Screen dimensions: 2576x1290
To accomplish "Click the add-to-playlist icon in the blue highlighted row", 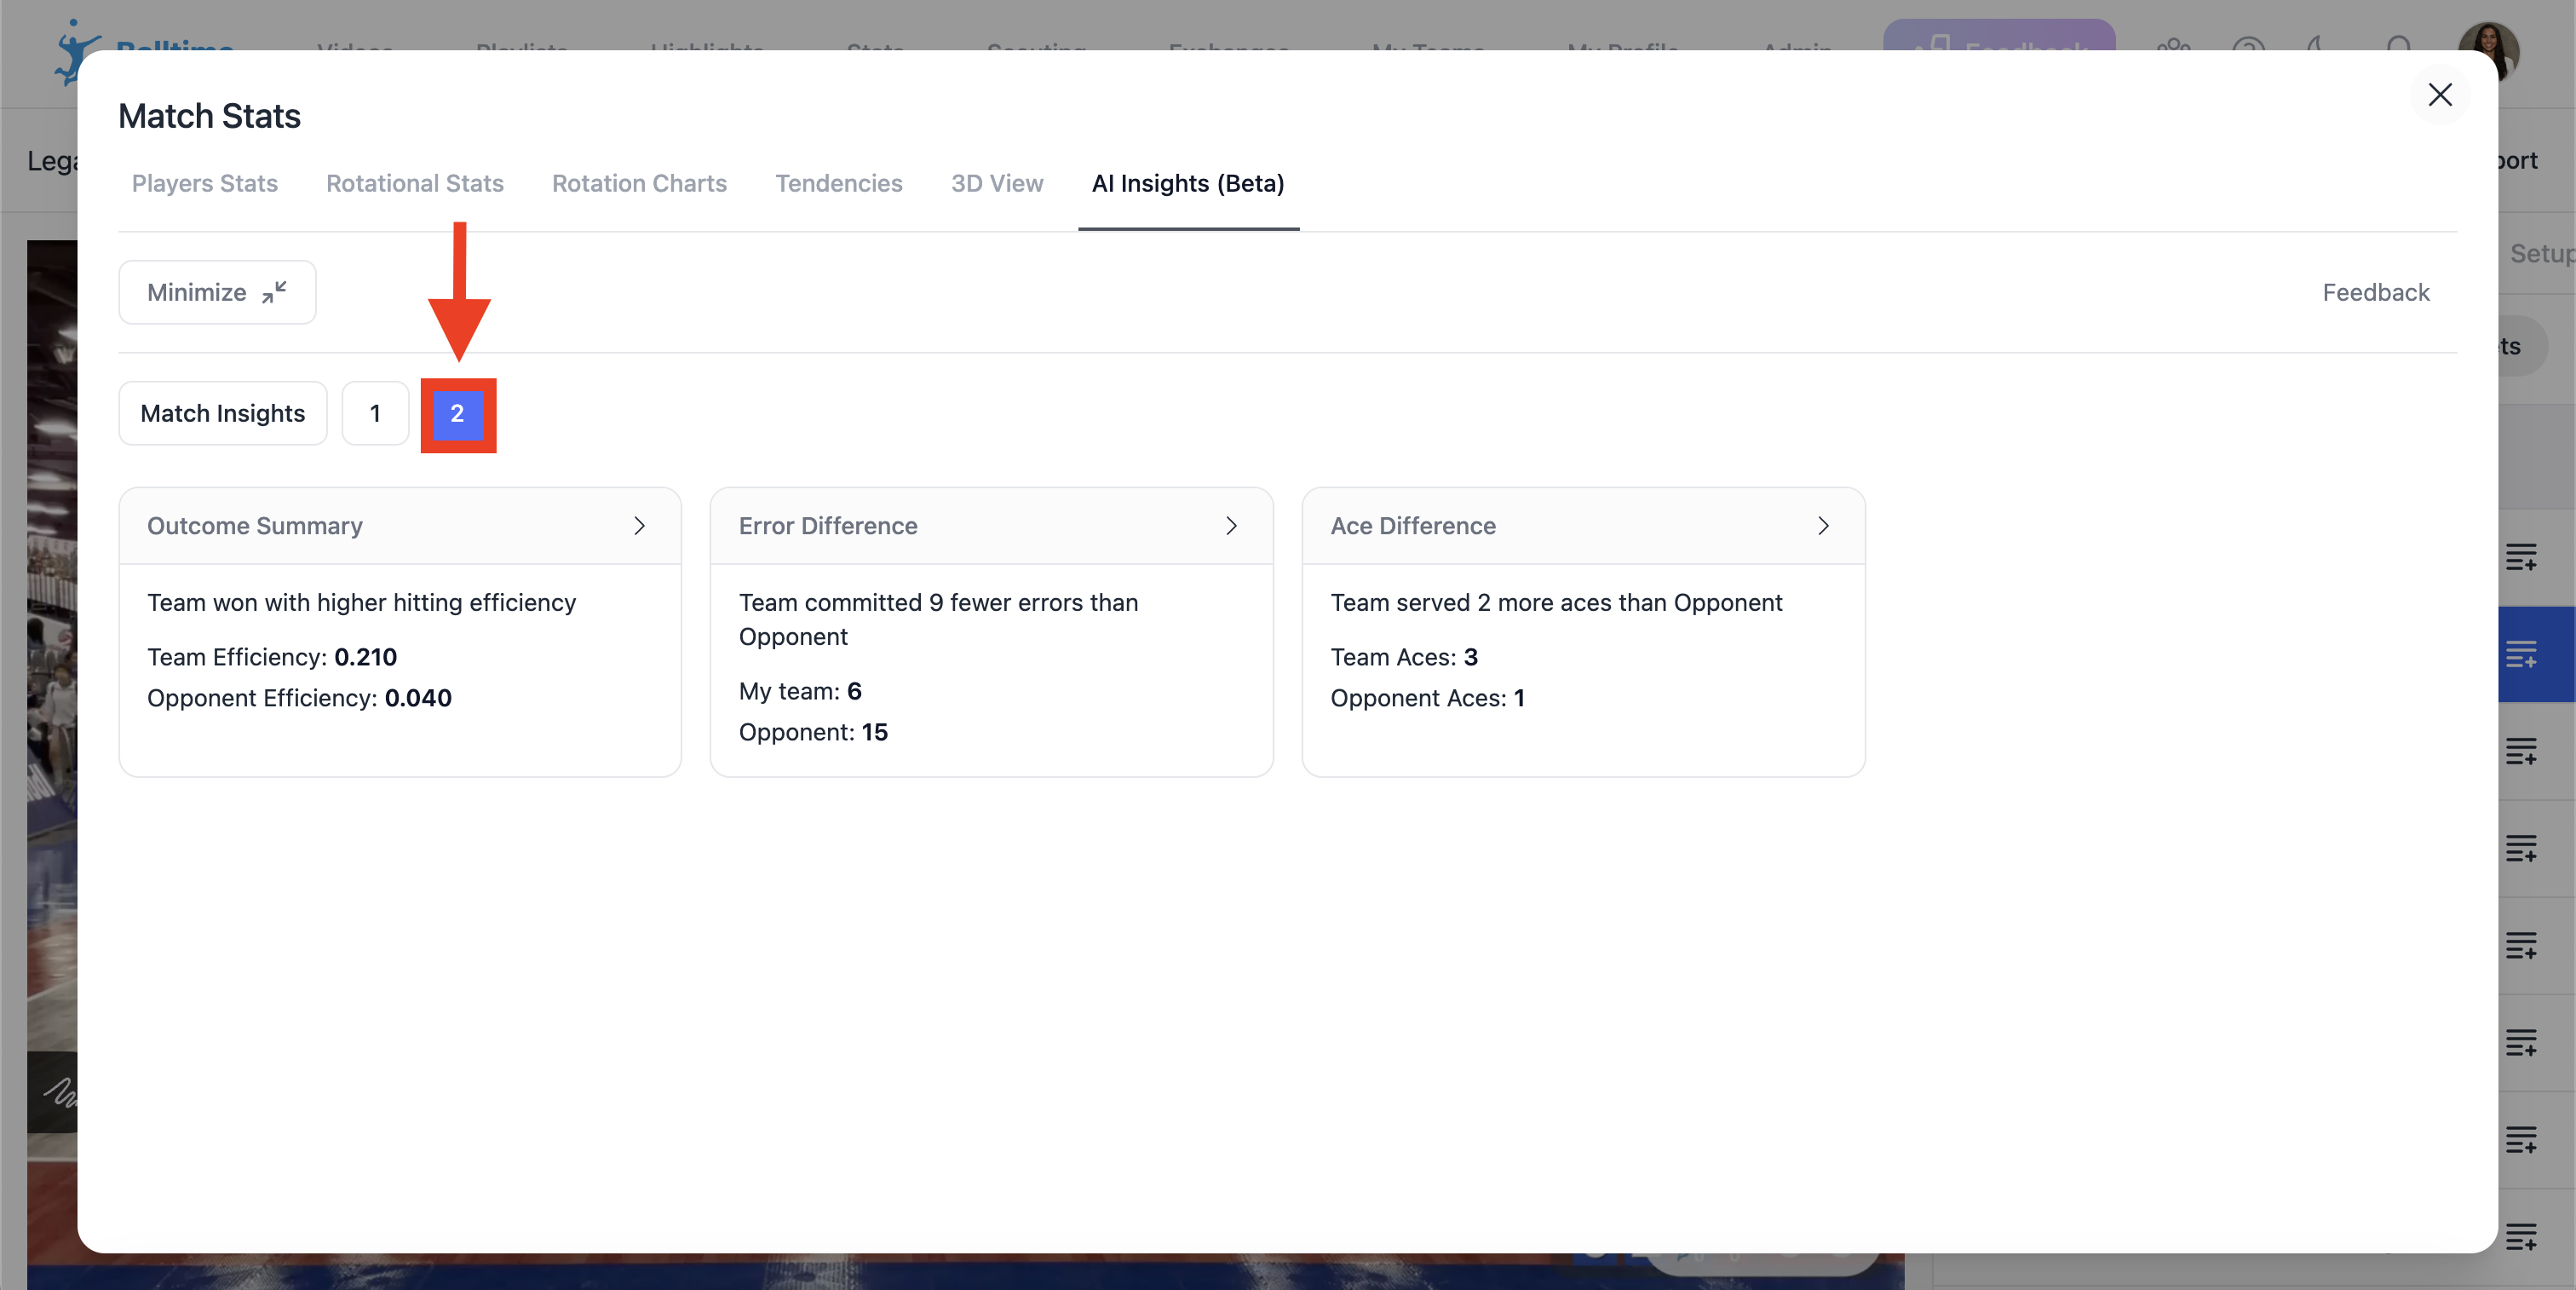I will click(2520, 654).
